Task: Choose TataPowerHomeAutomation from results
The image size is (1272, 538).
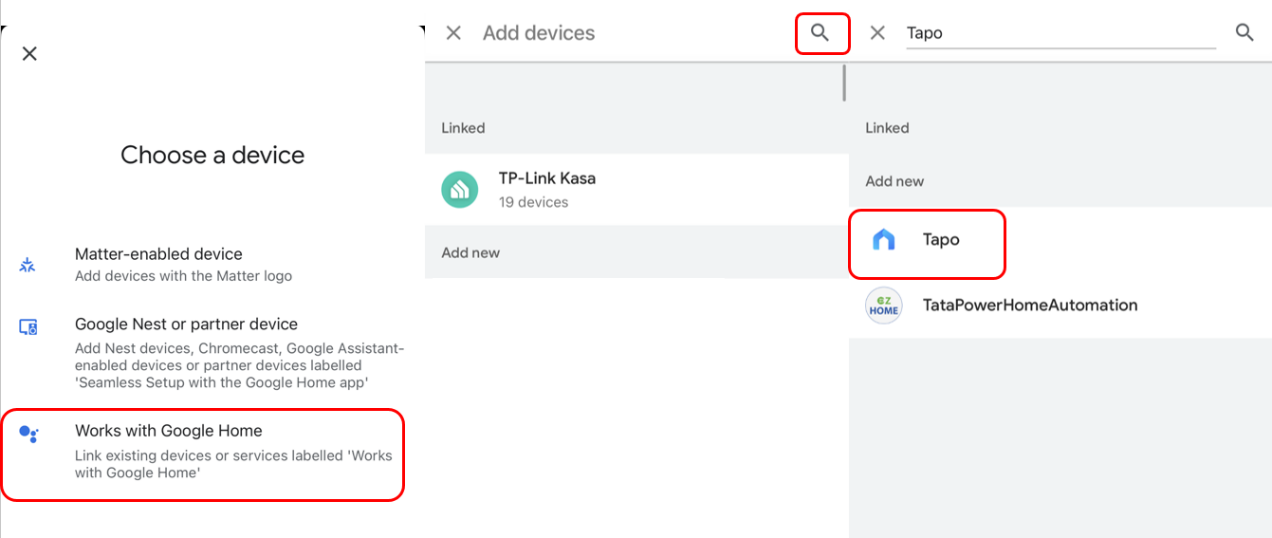Action: click(1030, 305)
